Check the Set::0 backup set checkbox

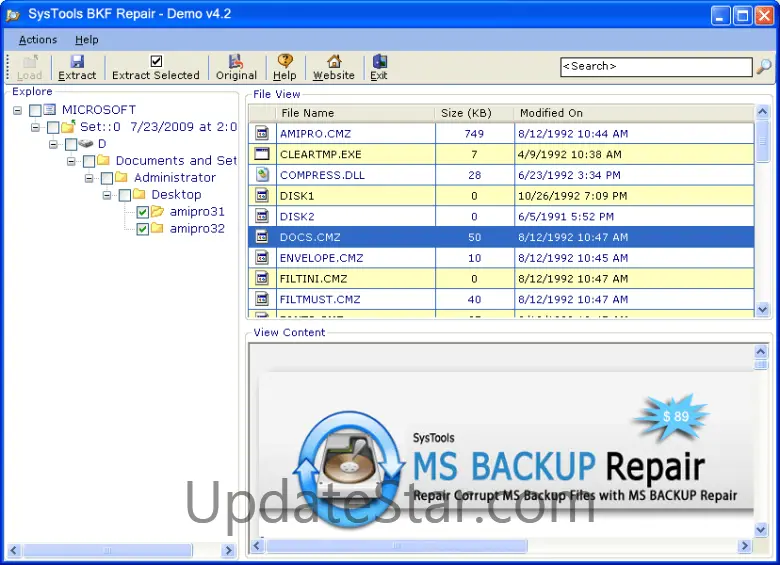(x=53, y=127)
